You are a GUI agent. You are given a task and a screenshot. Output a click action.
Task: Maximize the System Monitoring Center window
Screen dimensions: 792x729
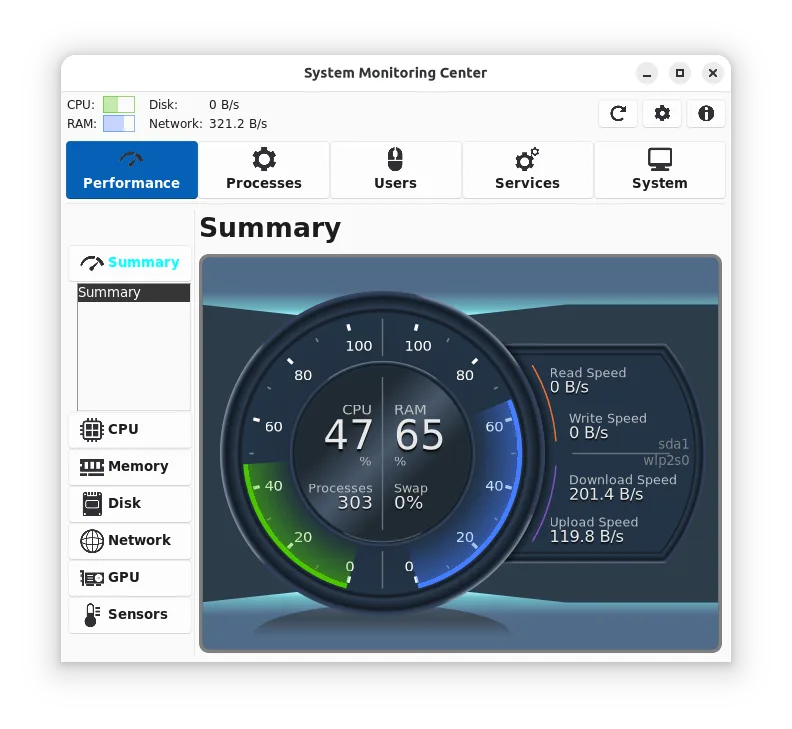(680, 73)
